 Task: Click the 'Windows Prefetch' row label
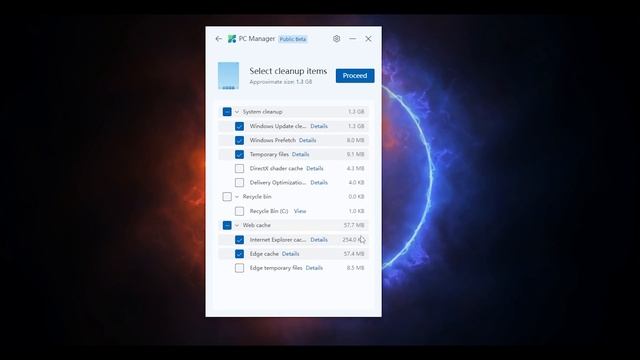(x=273, y=140)
